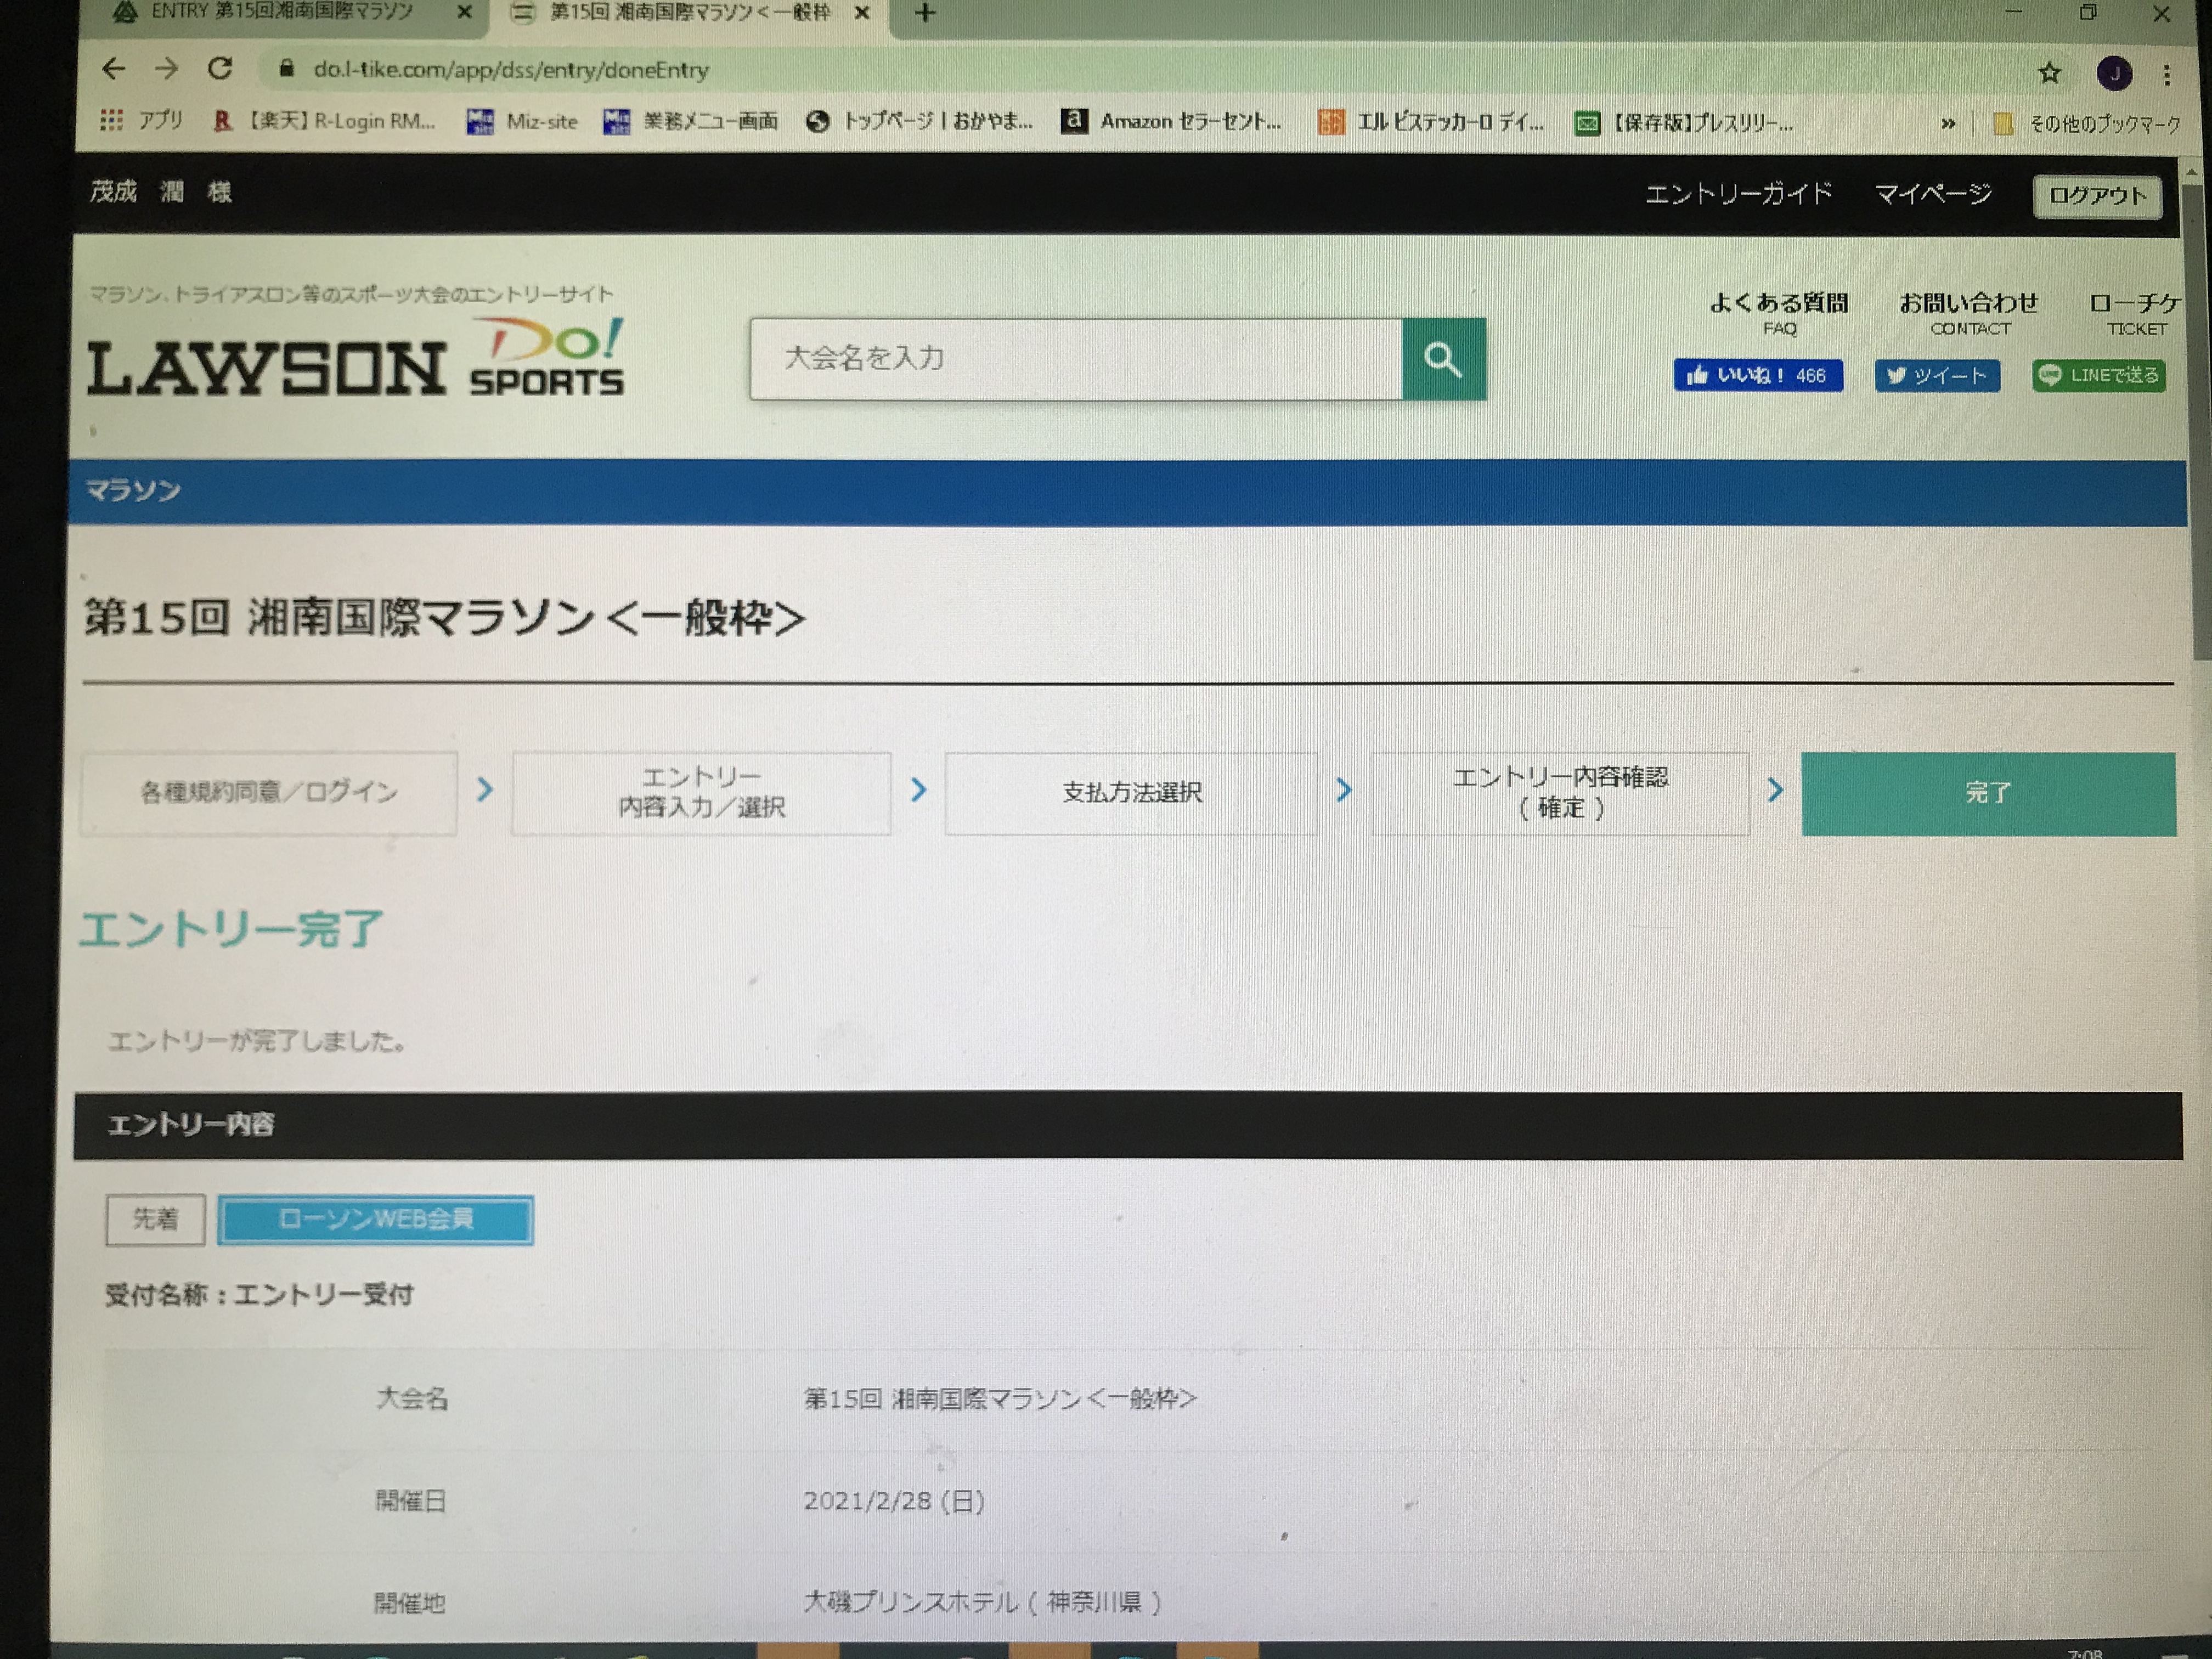This screenshot has height=1659, width=2212.
Task: Click the 茂成 潤 様 user name
Action: coord(161,192)
